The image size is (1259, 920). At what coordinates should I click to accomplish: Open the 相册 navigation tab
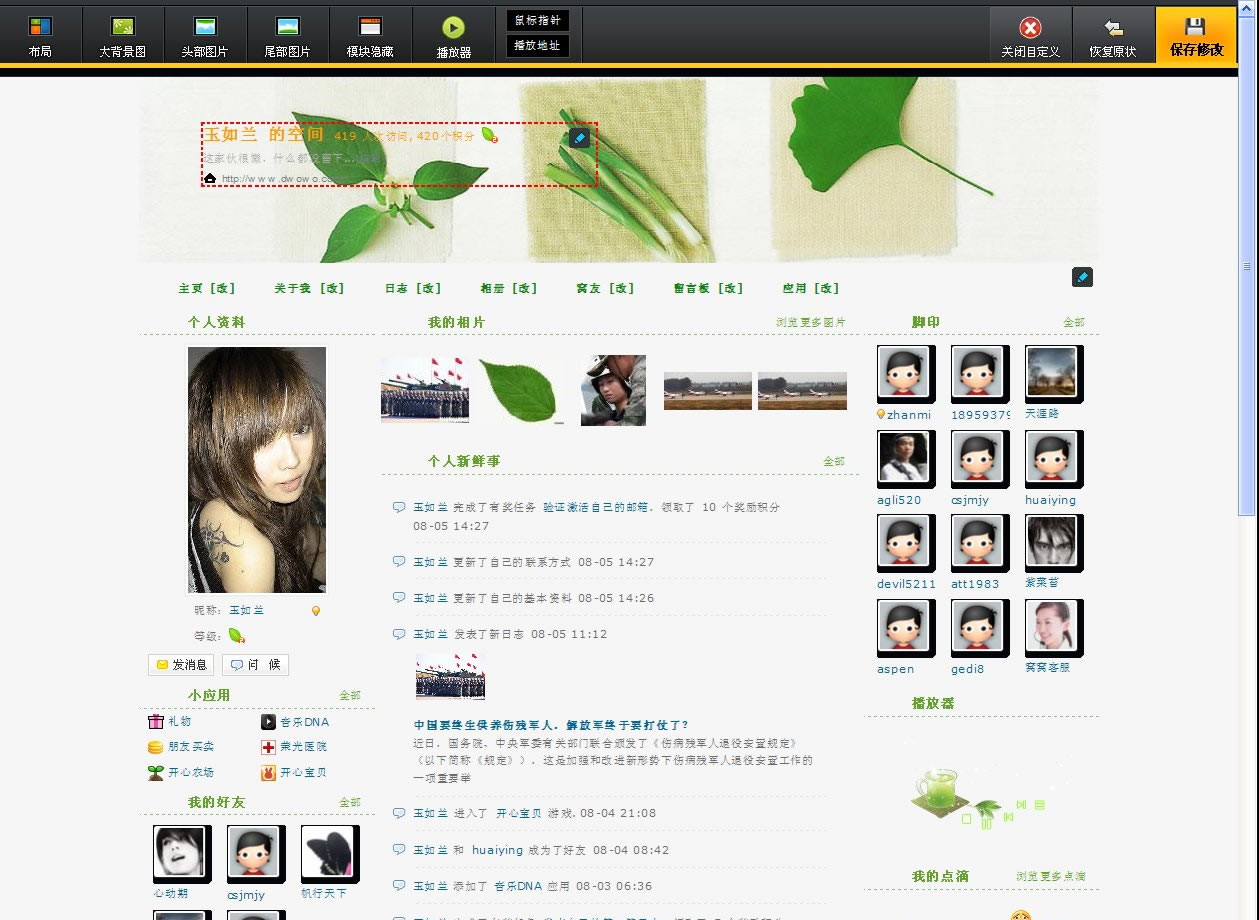point(492,288)
